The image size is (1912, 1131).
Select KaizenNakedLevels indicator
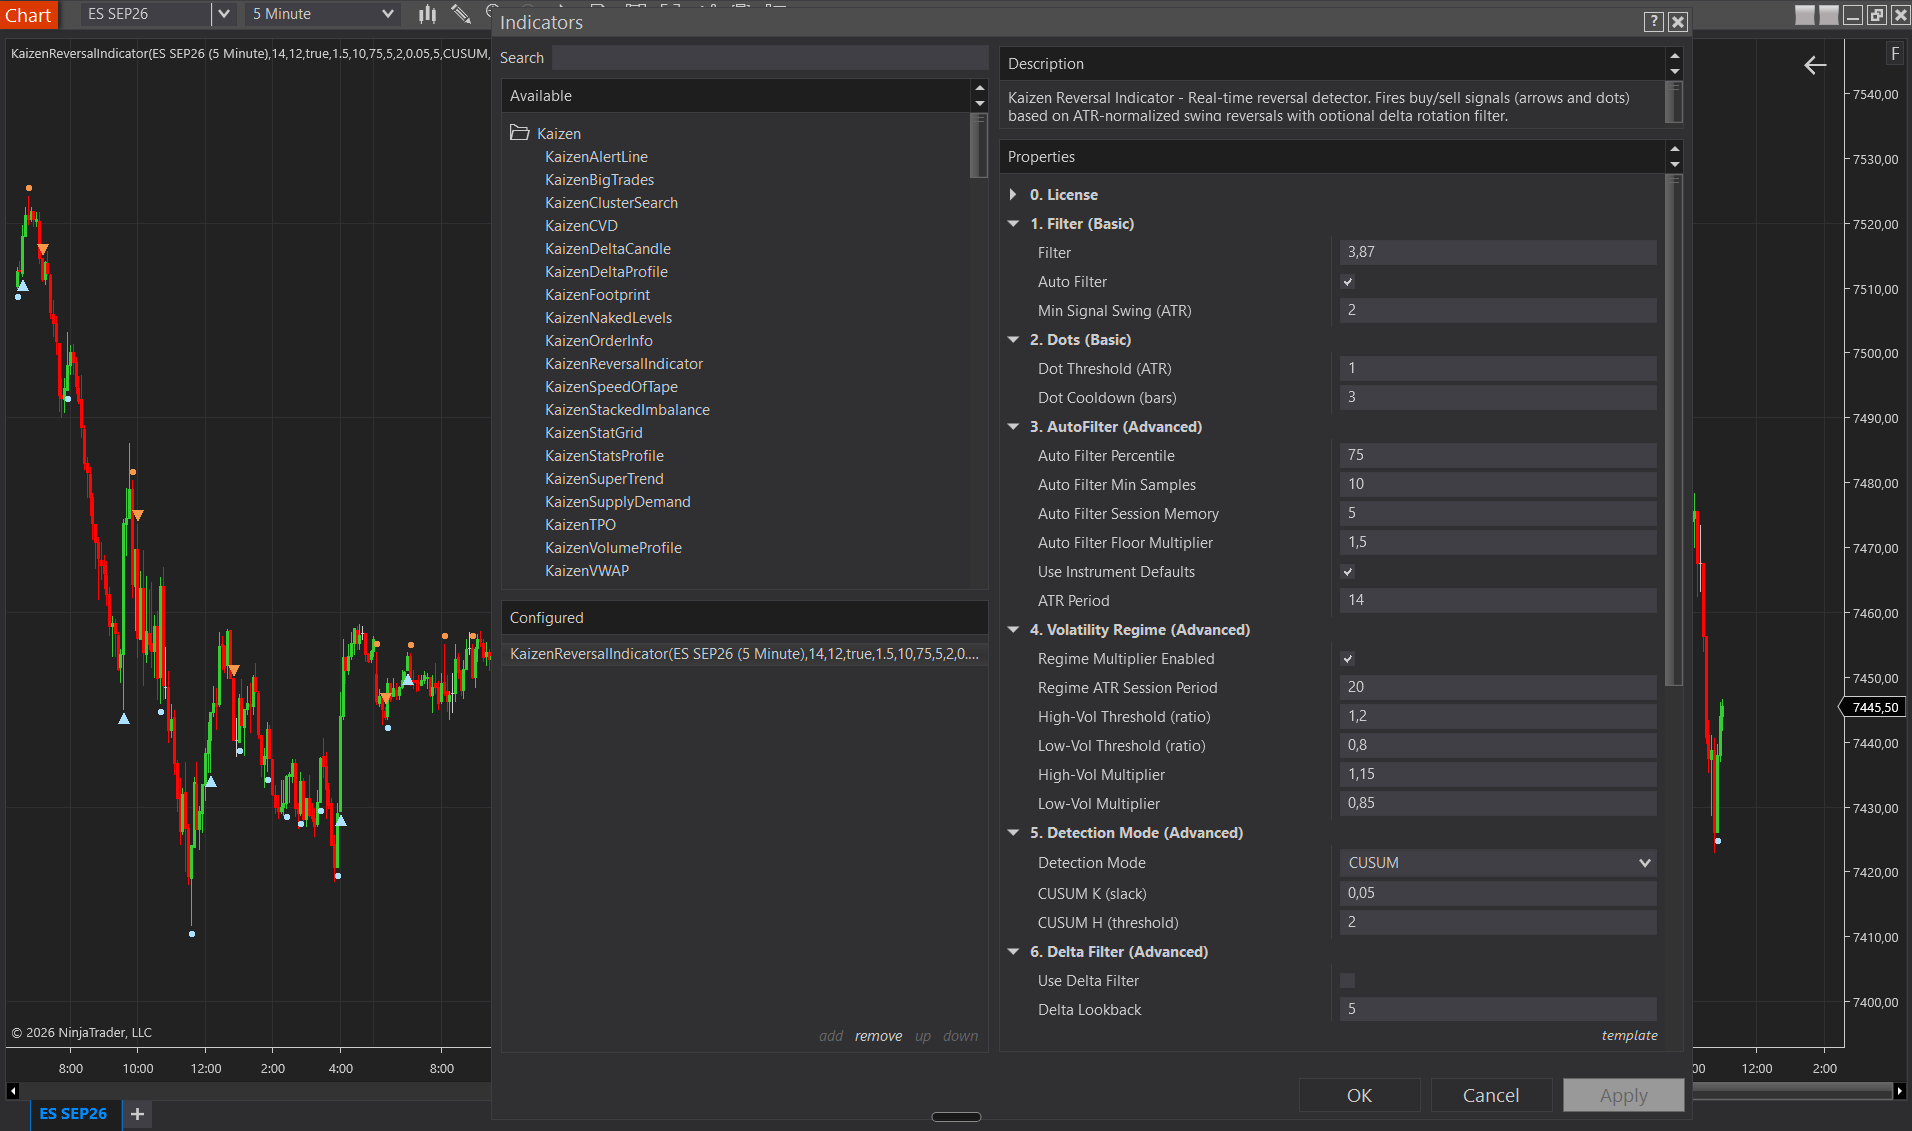coord(608,318)
